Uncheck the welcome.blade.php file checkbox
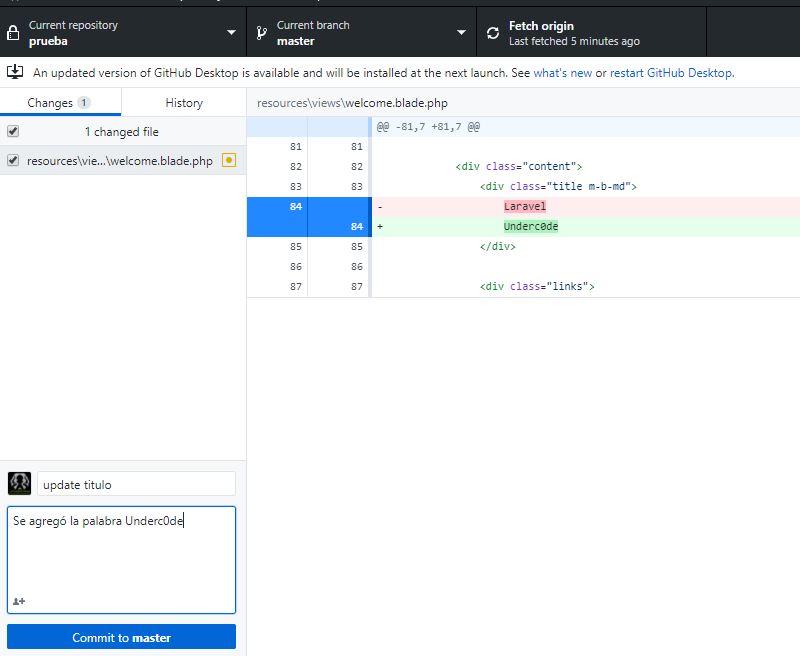The image size is (800, 656). (13, 160)
